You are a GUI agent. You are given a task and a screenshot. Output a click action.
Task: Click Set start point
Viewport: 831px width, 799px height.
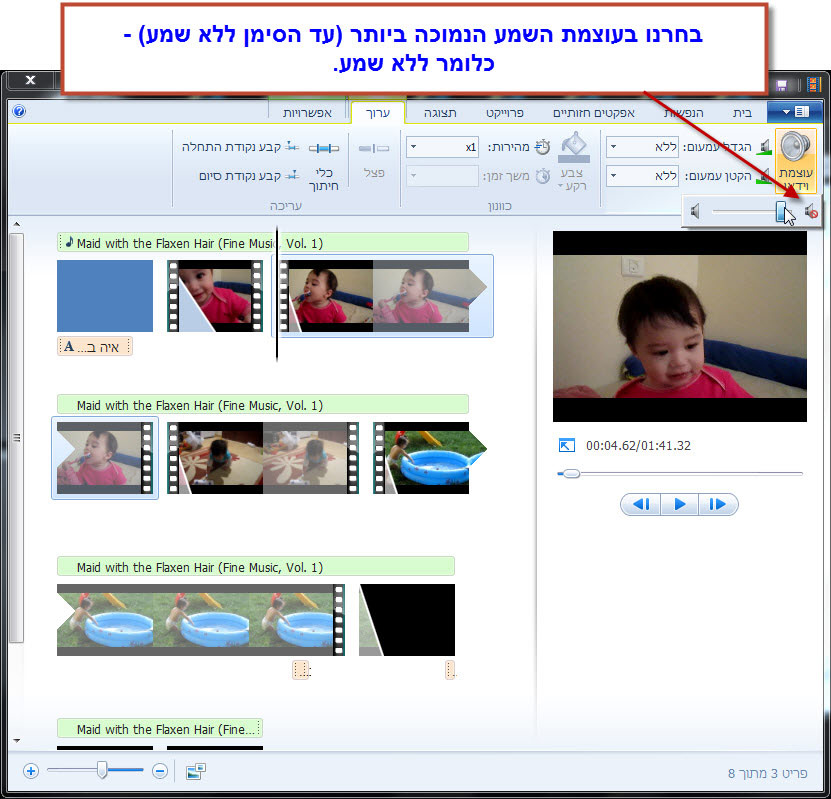pyautogui.click(x=240, y=147)
